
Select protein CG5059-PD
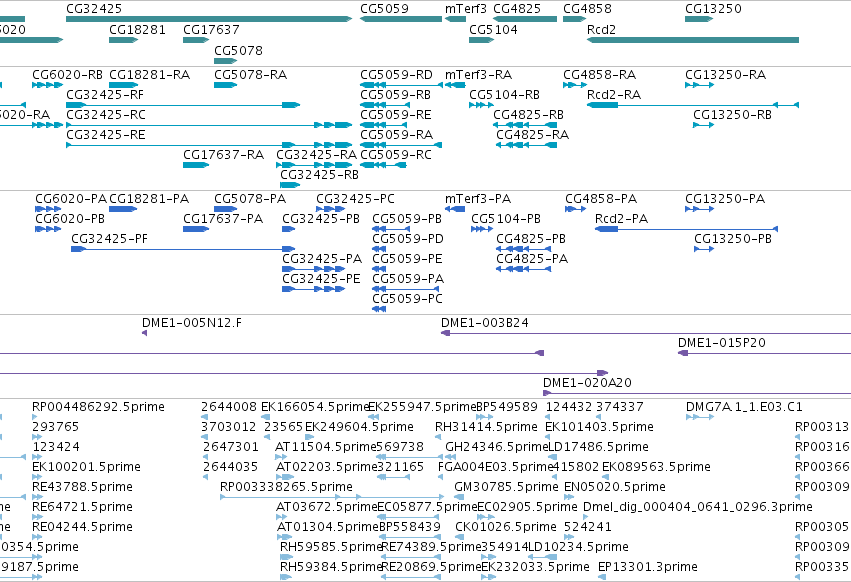tap(379, 249)
